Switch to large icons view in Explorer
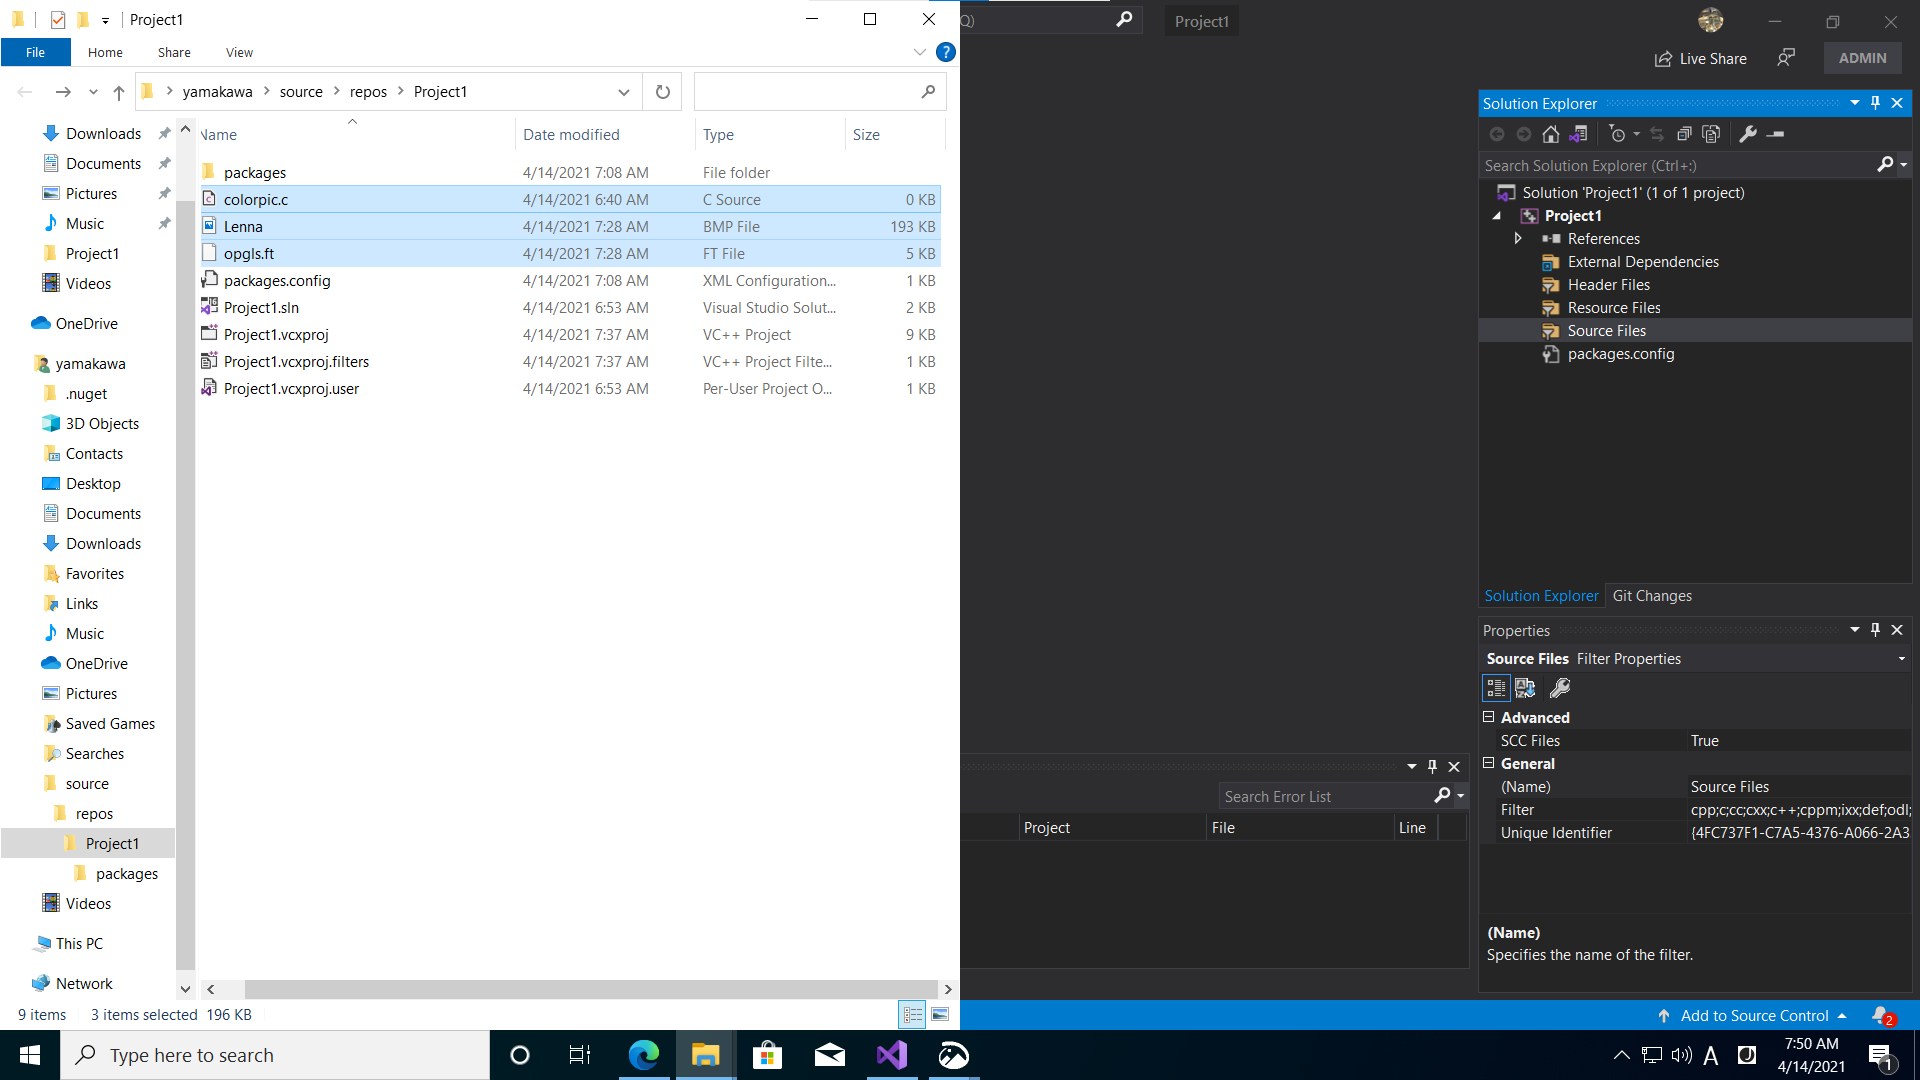 click(940, 1015)
